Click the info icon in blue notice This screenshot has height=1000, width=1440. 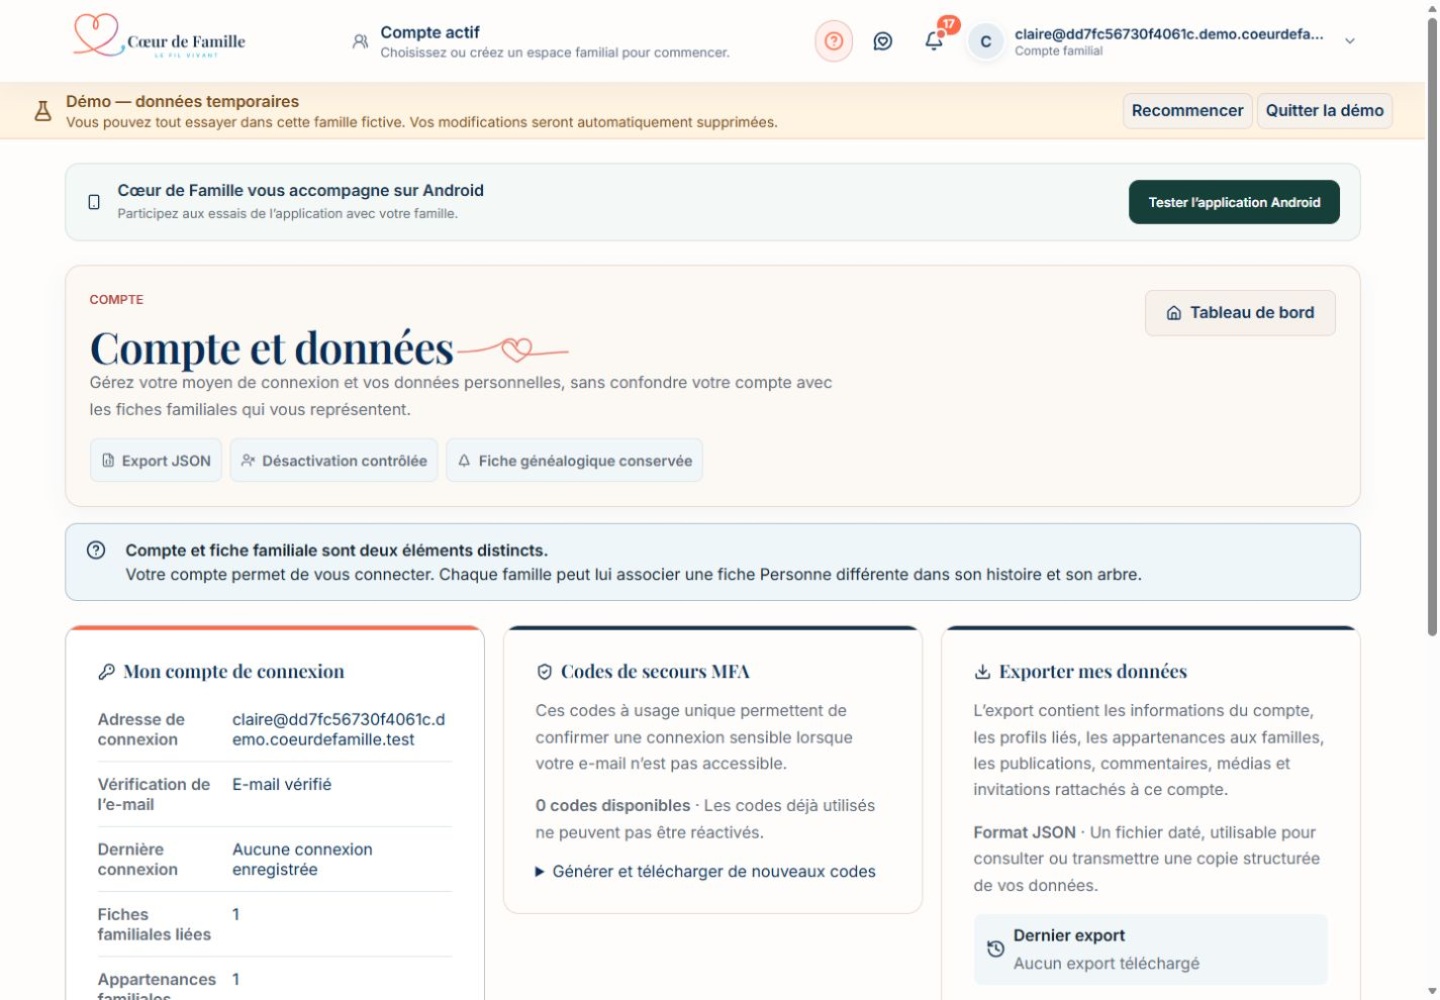pos(96,550)
